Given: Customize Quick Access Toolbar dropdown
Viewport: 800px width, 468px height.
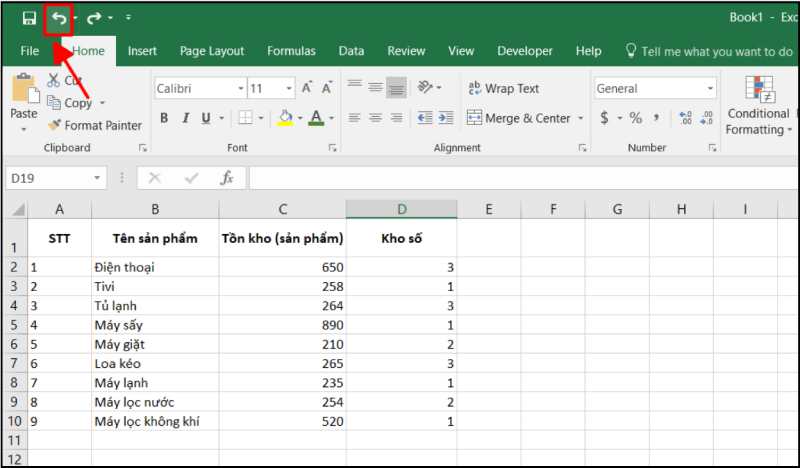Looking at the screenshot, I should (x=129, y=18).
